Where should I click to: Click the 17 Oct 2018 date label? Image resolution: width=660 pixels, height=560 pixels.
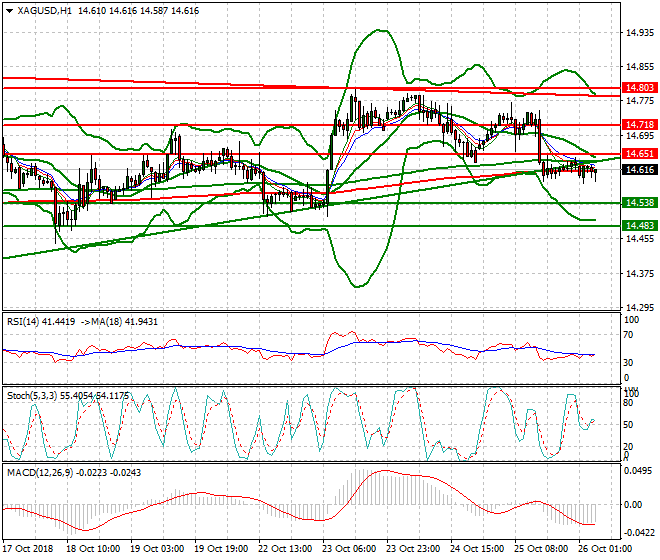(x=28, y=549)
